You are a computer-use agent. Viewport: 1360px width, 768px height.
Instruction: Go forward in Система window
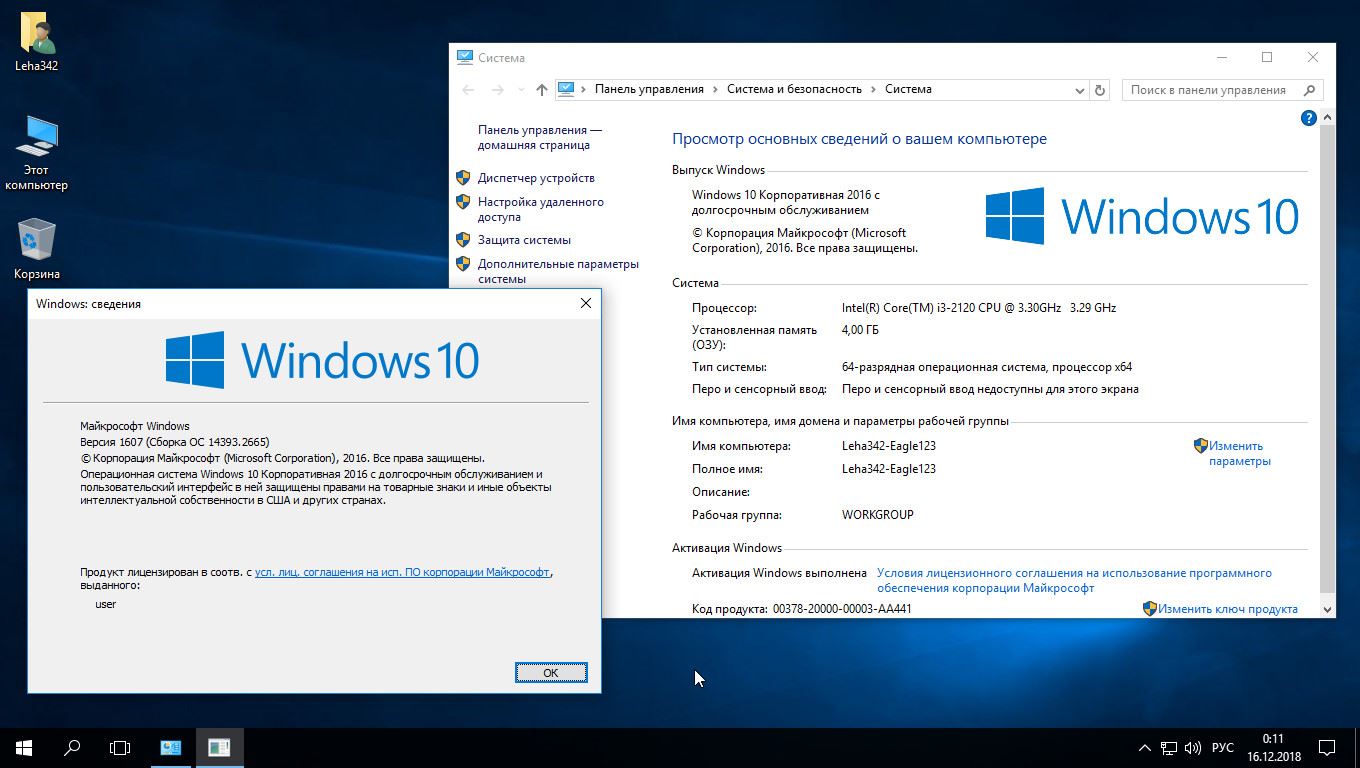tap(497, 90)
